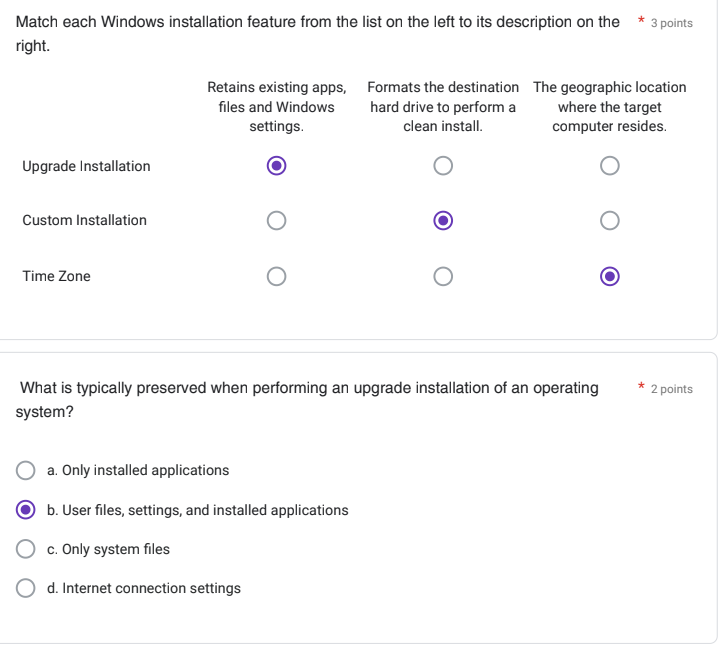Viewport: 724px width, 648px height.
Task: Select 'Retains existing apps' for Custom Installation
Action: [276, 220]
